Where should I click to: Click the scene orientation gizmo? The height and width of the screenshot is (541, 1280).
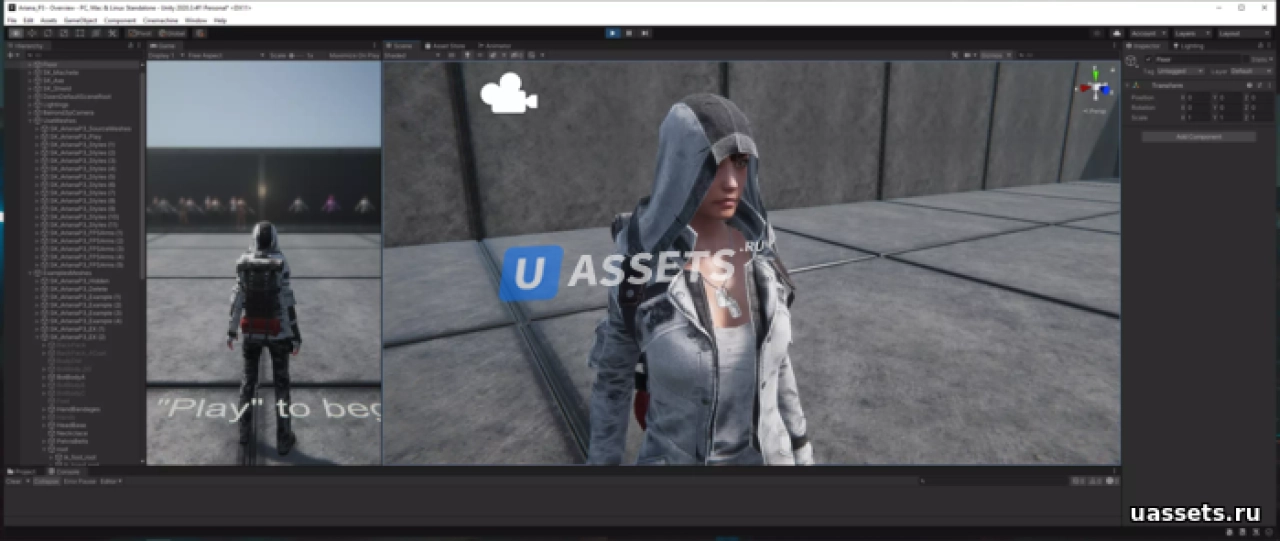click(x=1095, y=88)
